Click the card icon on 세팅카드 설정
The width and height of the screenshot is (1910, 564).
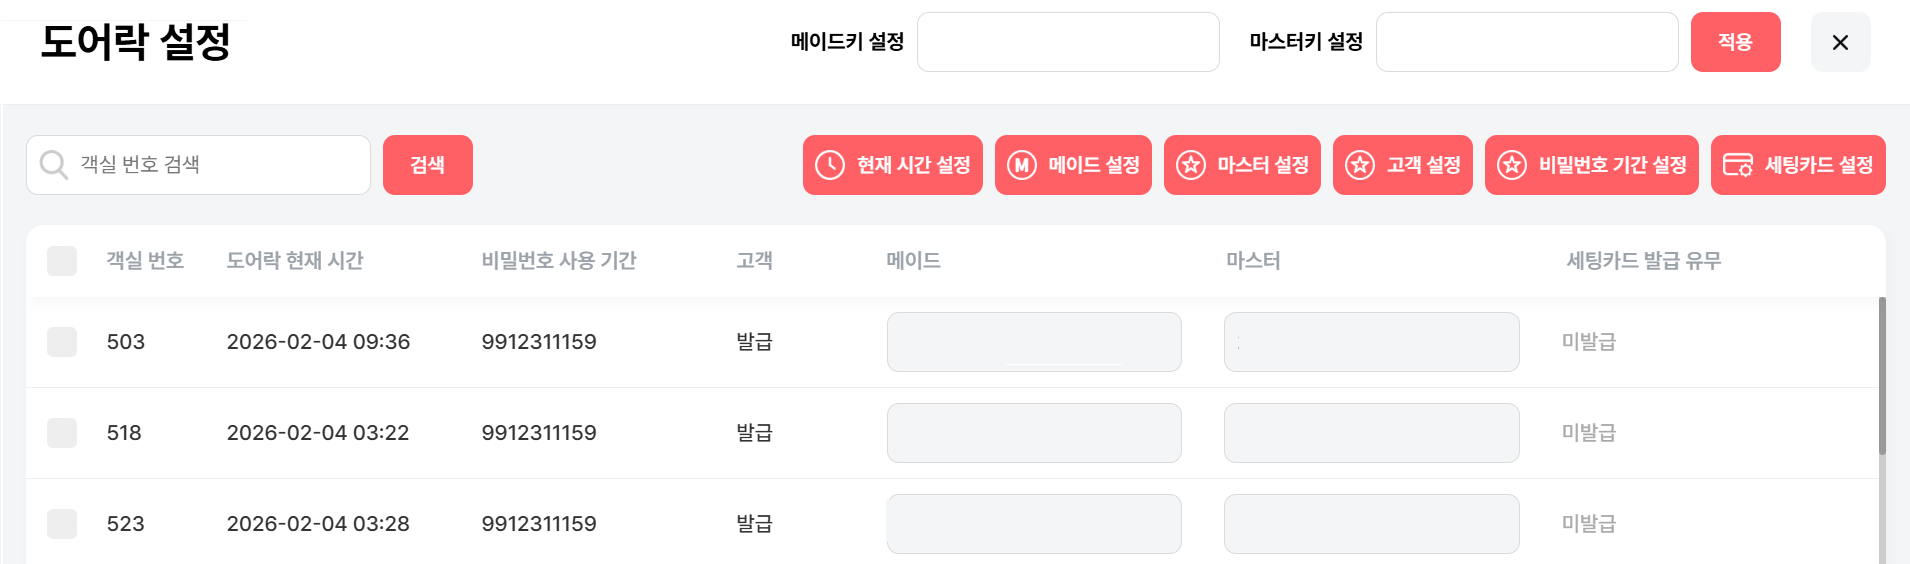(x=1738, y=165)
